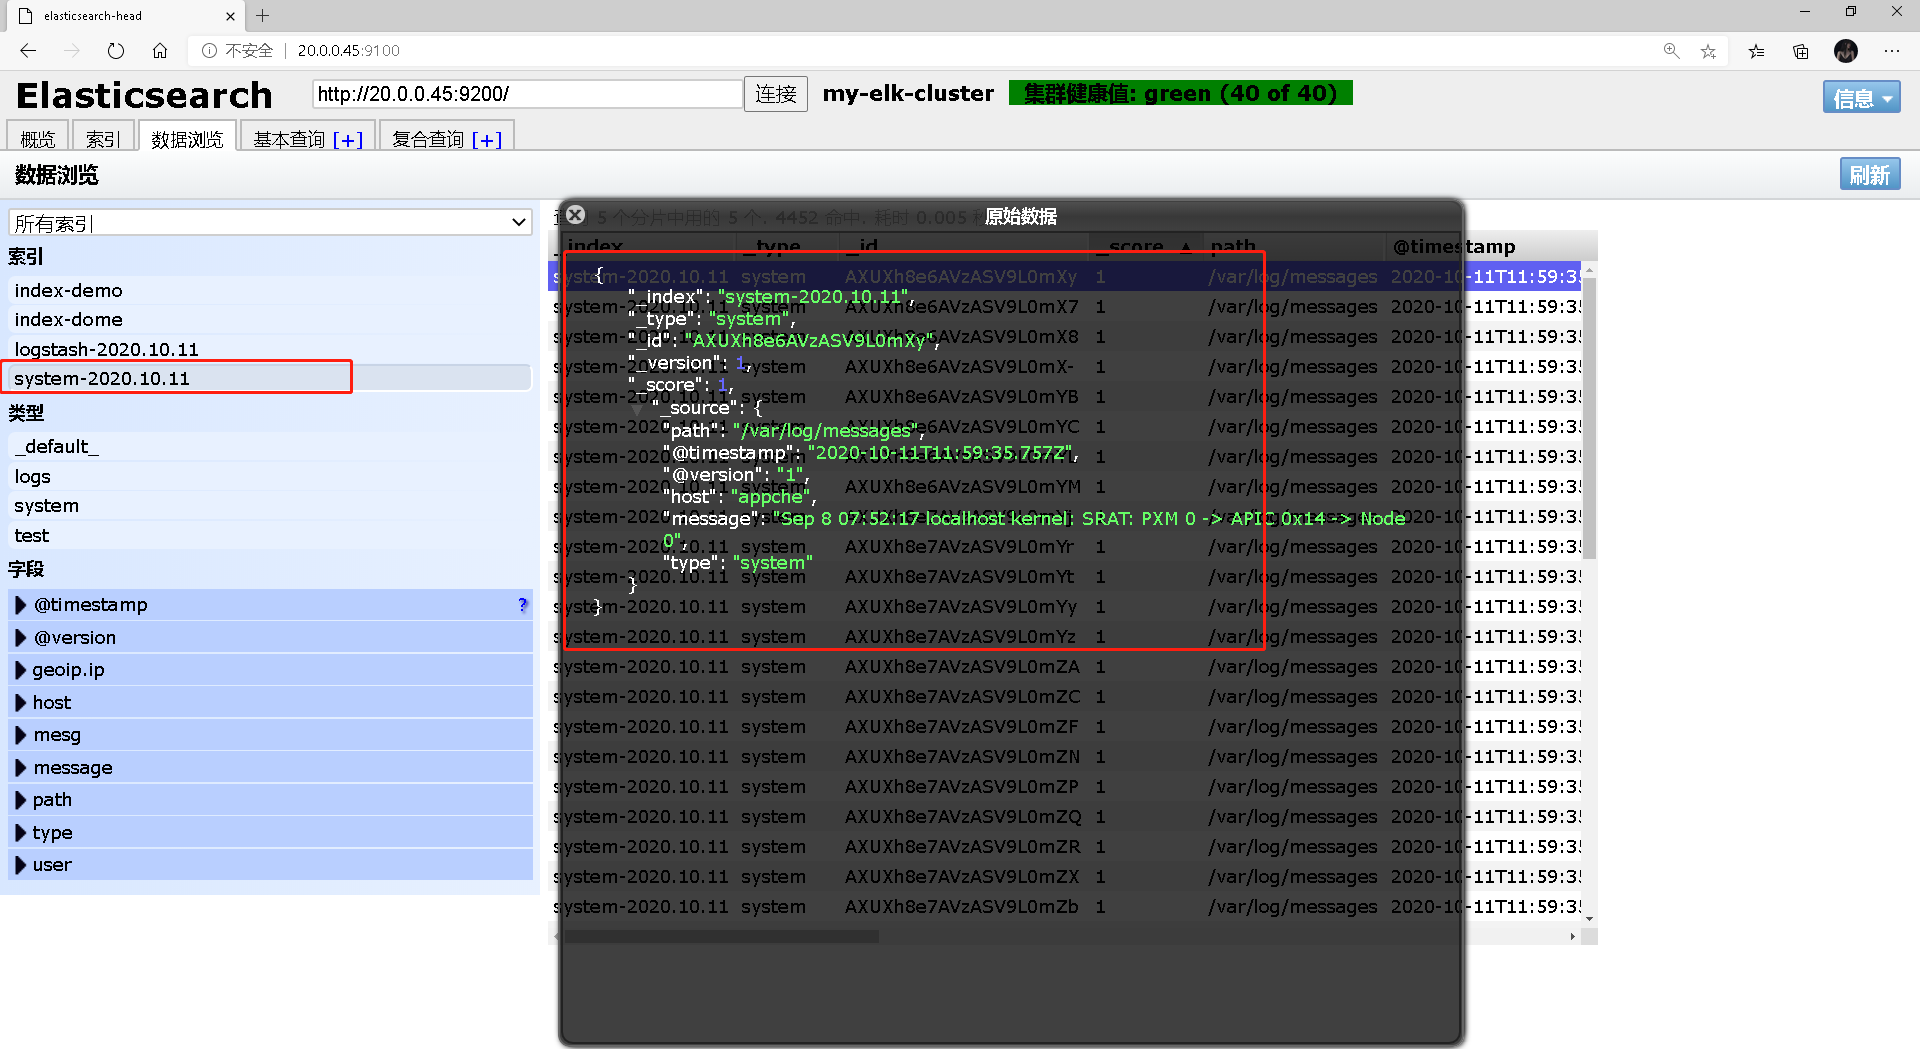Open browser settings and more menu

coord(1892,50)
